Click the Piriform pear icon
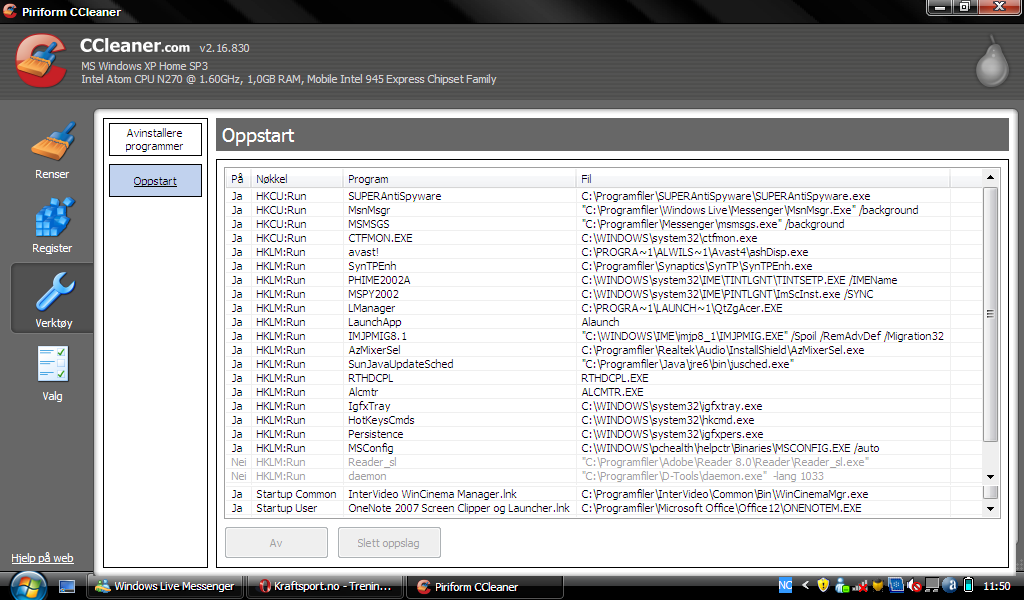The width and height of the screenshot is (1024, 600). click(993, 63)
